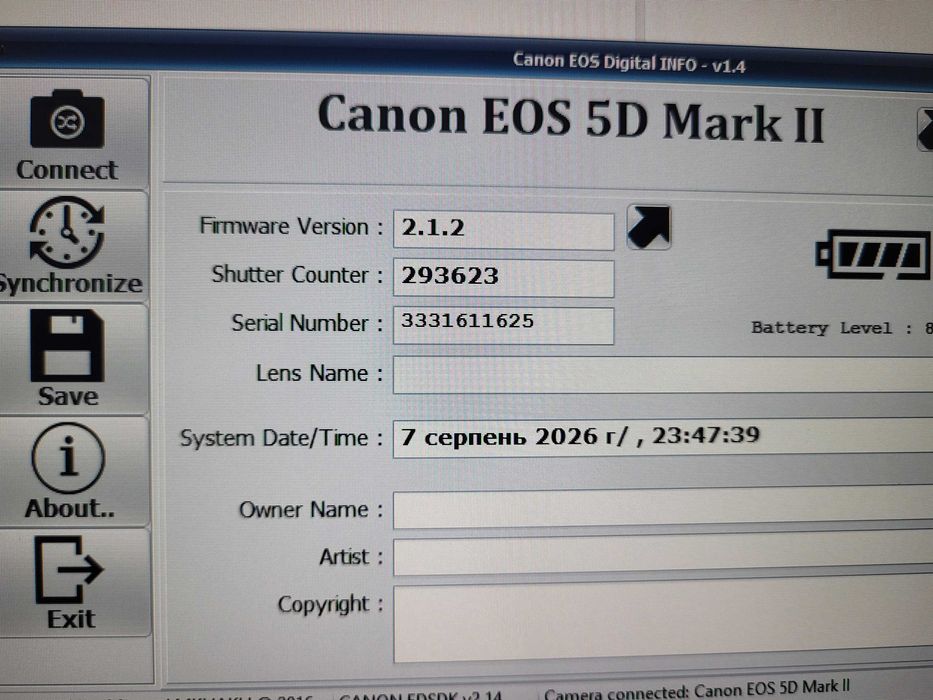
Task: Click the Connect camera icon
Action: coord(67,119)
